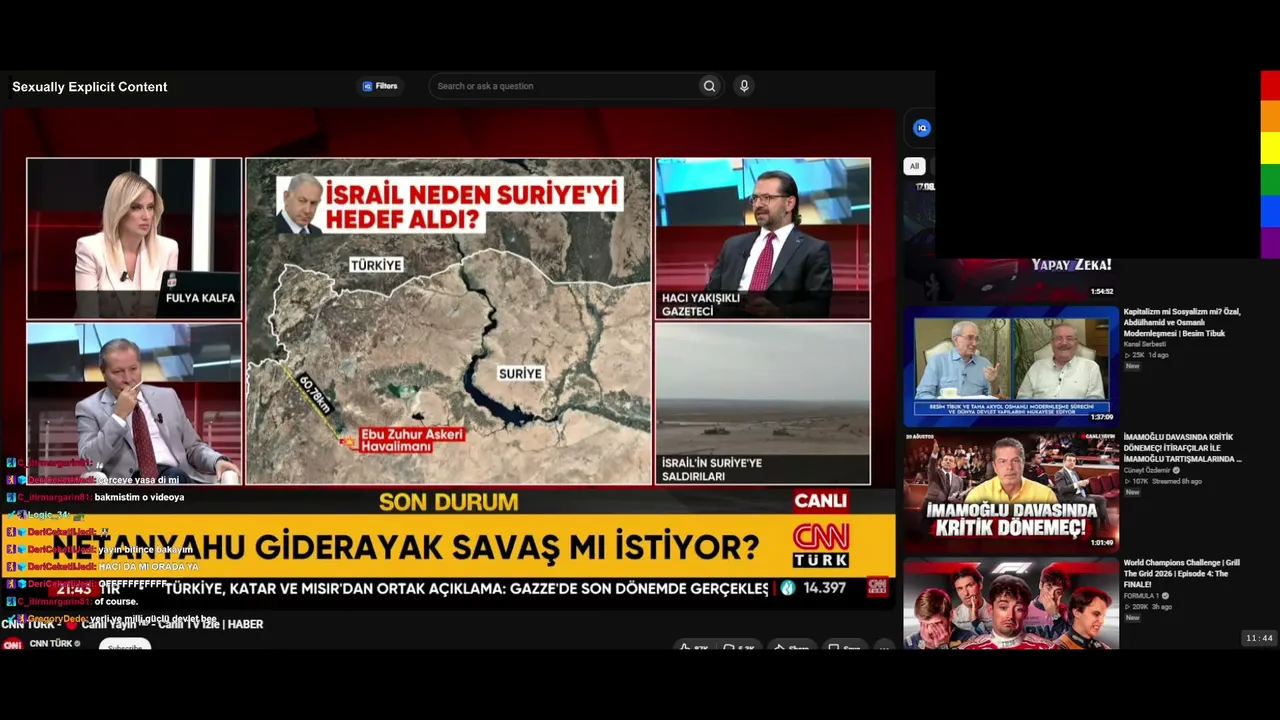Screen dimensions: 1280x720
Task: Click the orange color swatch
Action: (1270, 116)
